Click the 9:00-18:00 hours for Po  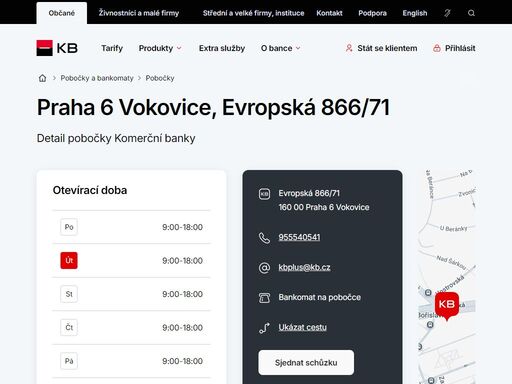182,227
